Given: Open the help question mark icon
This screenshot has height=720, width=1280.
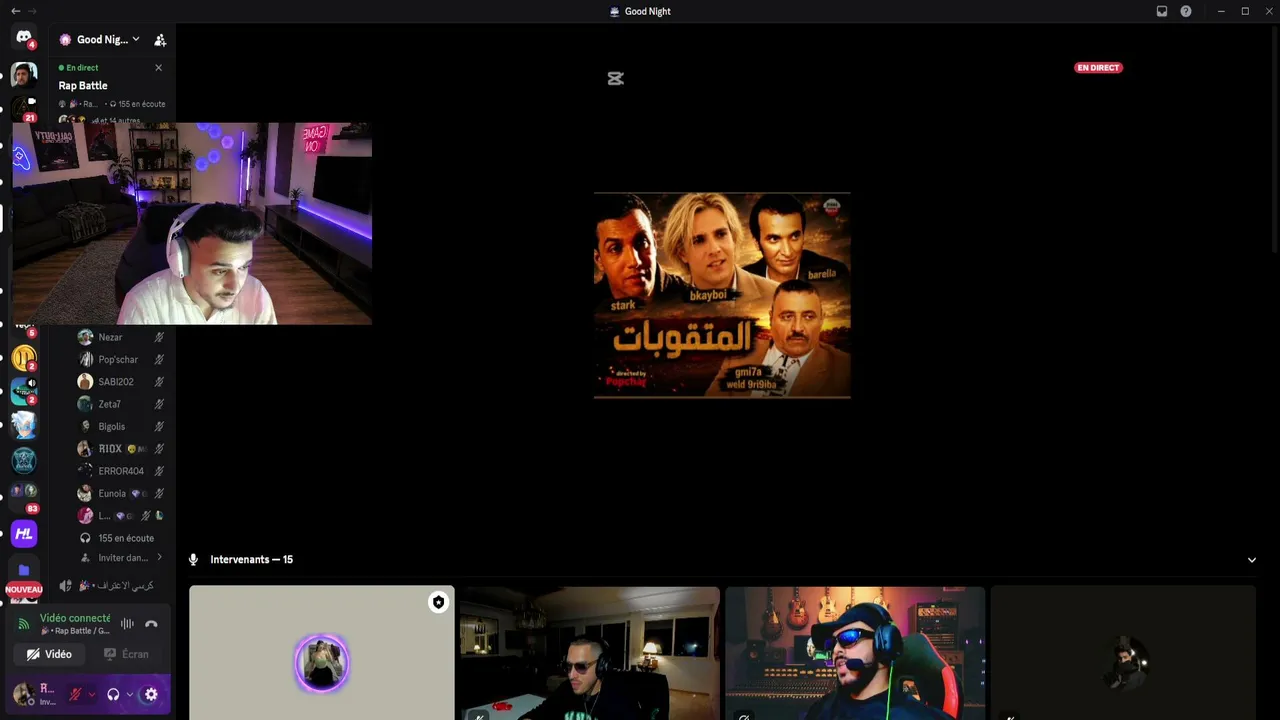Looking at the screenshot, I should tap(1186, 11).
